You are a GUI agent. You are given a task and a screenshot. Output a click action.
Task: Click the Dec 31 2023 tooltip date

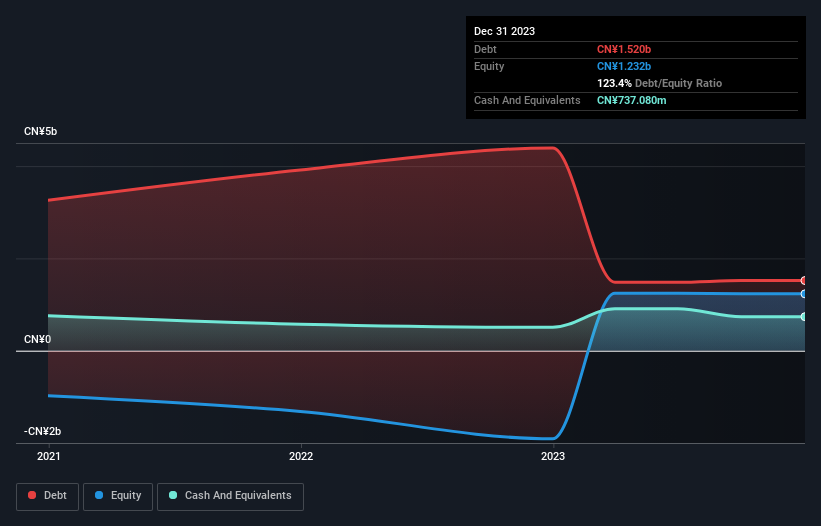click(x=504, y=31)
